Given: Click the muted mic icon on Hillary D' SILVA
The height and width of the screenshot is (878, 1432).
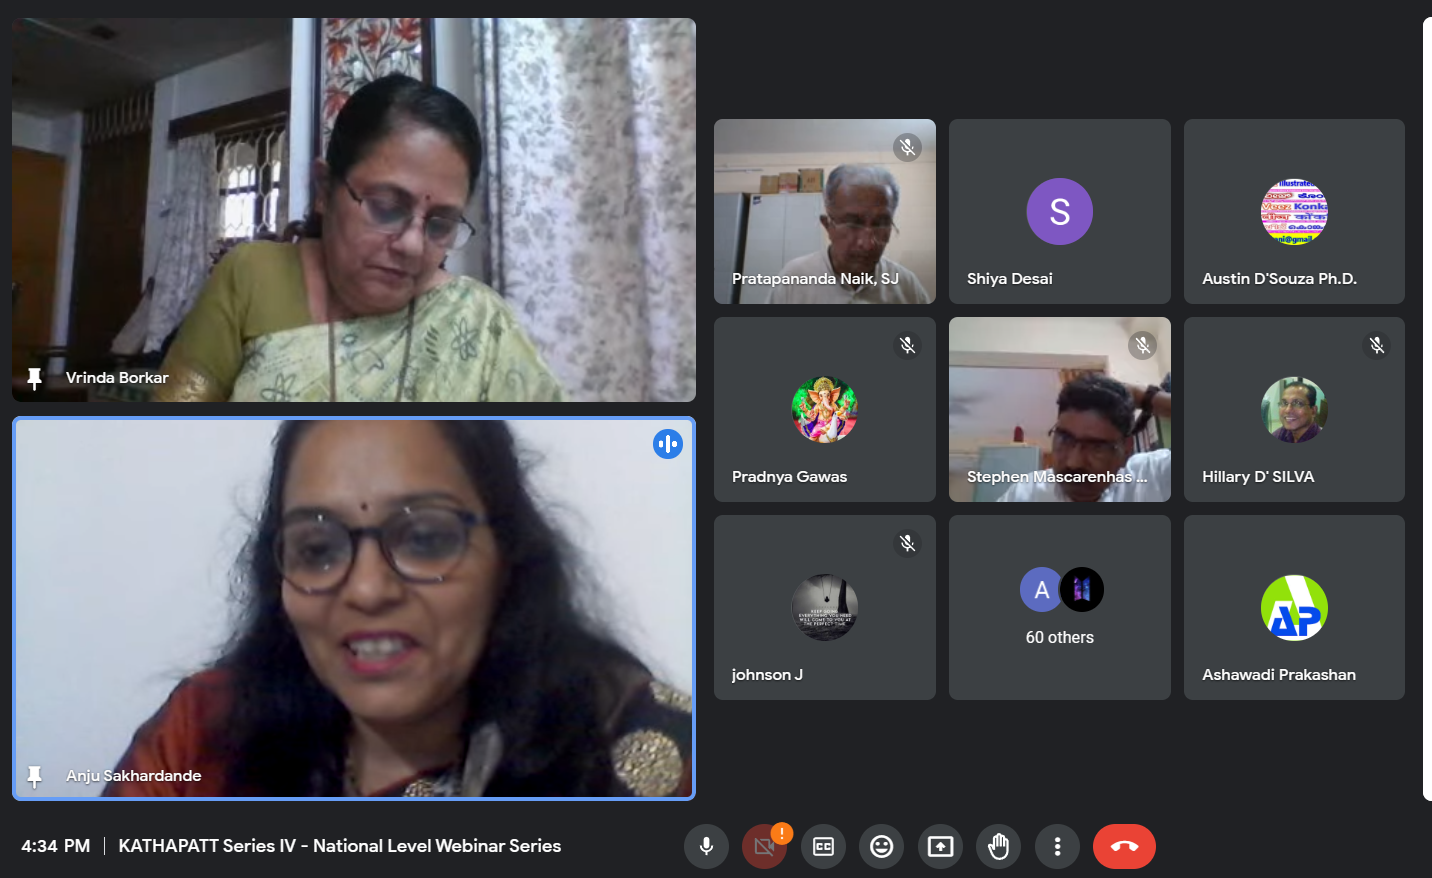Looking at the screenshot, I should [x=1377, y=346].
